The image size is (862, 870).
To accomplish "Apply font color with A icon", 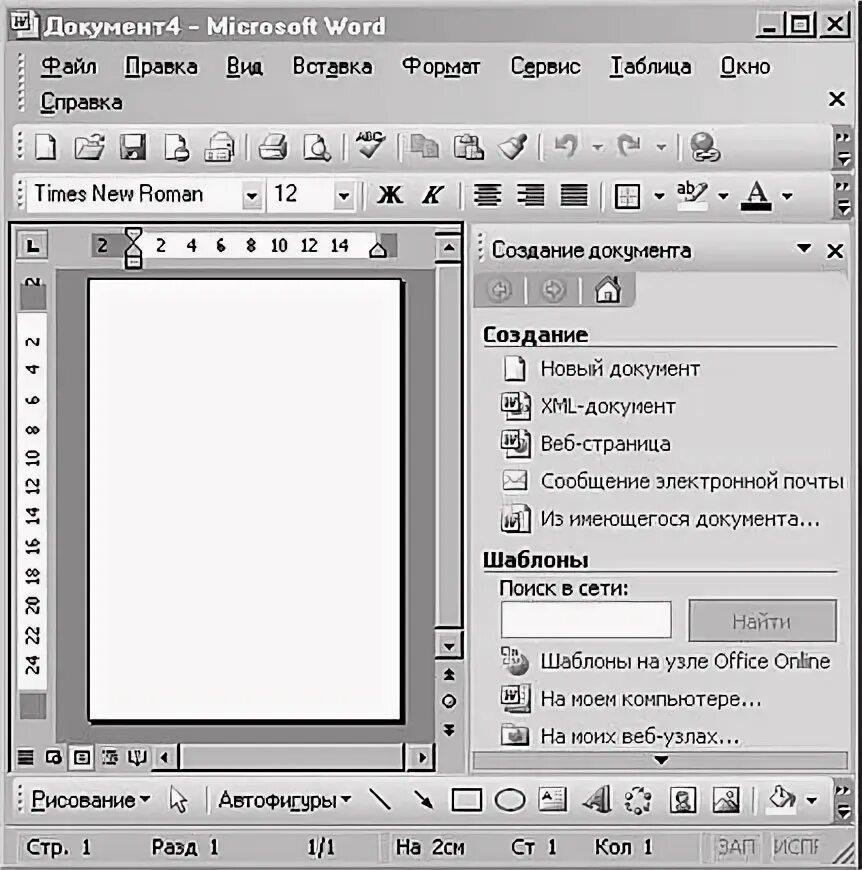I will pos(757,195).
